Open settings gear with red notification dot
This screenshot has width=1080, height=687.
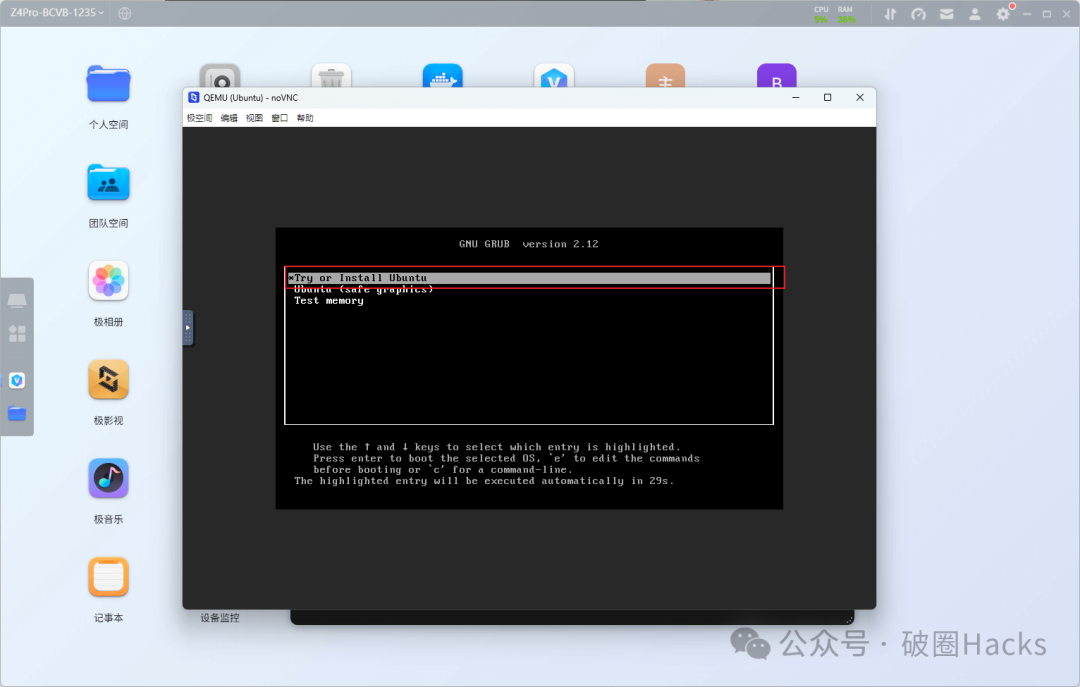(1003, 14)
